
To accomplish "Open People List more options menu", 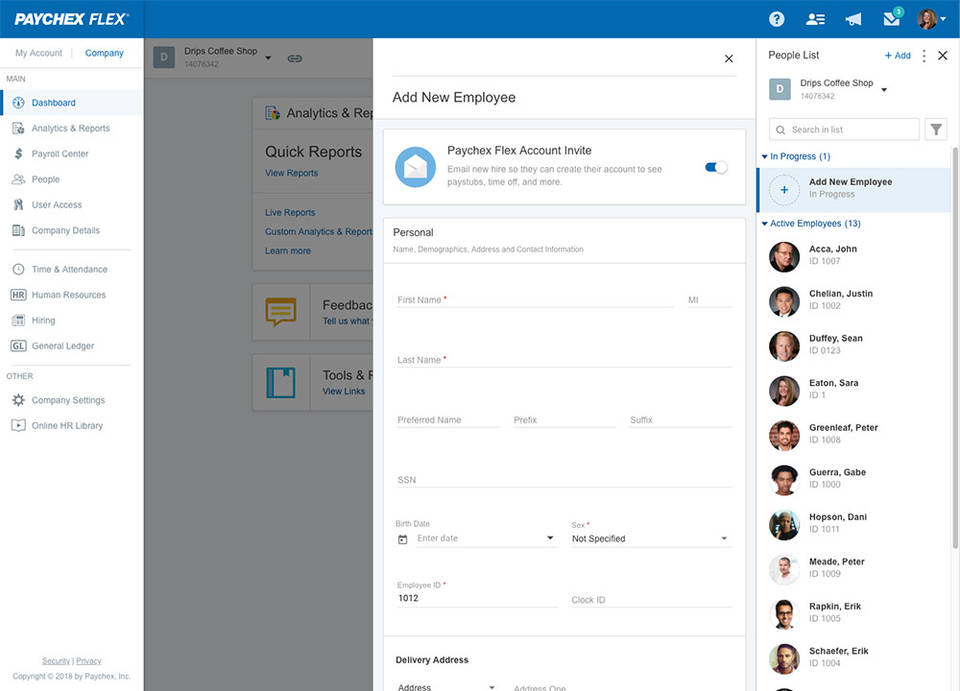I will click(x=924, y=56).
